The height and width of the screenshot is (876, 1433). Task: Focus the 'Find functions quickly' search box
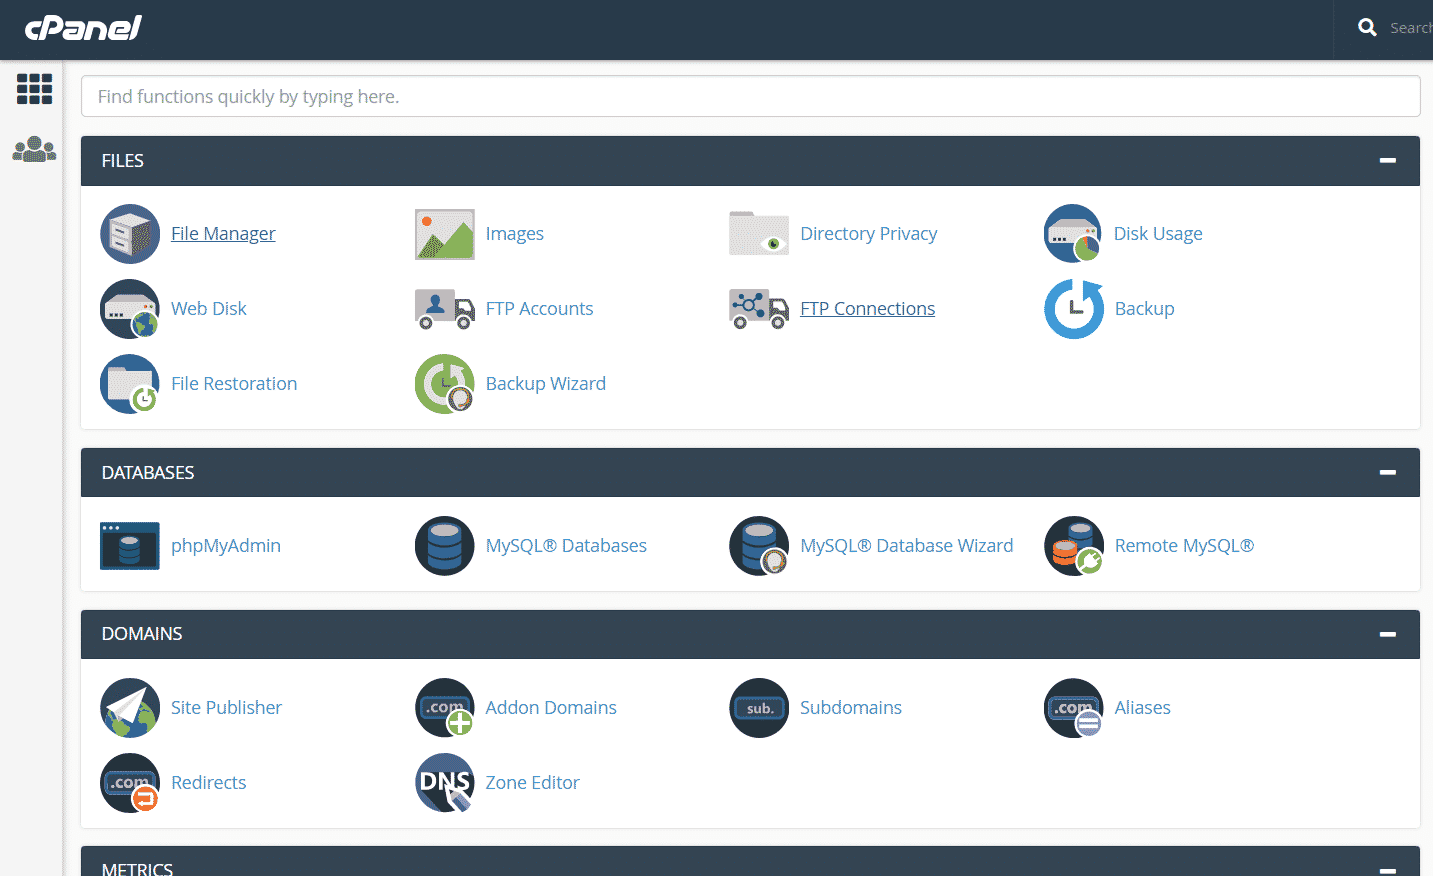click(750, 96)
